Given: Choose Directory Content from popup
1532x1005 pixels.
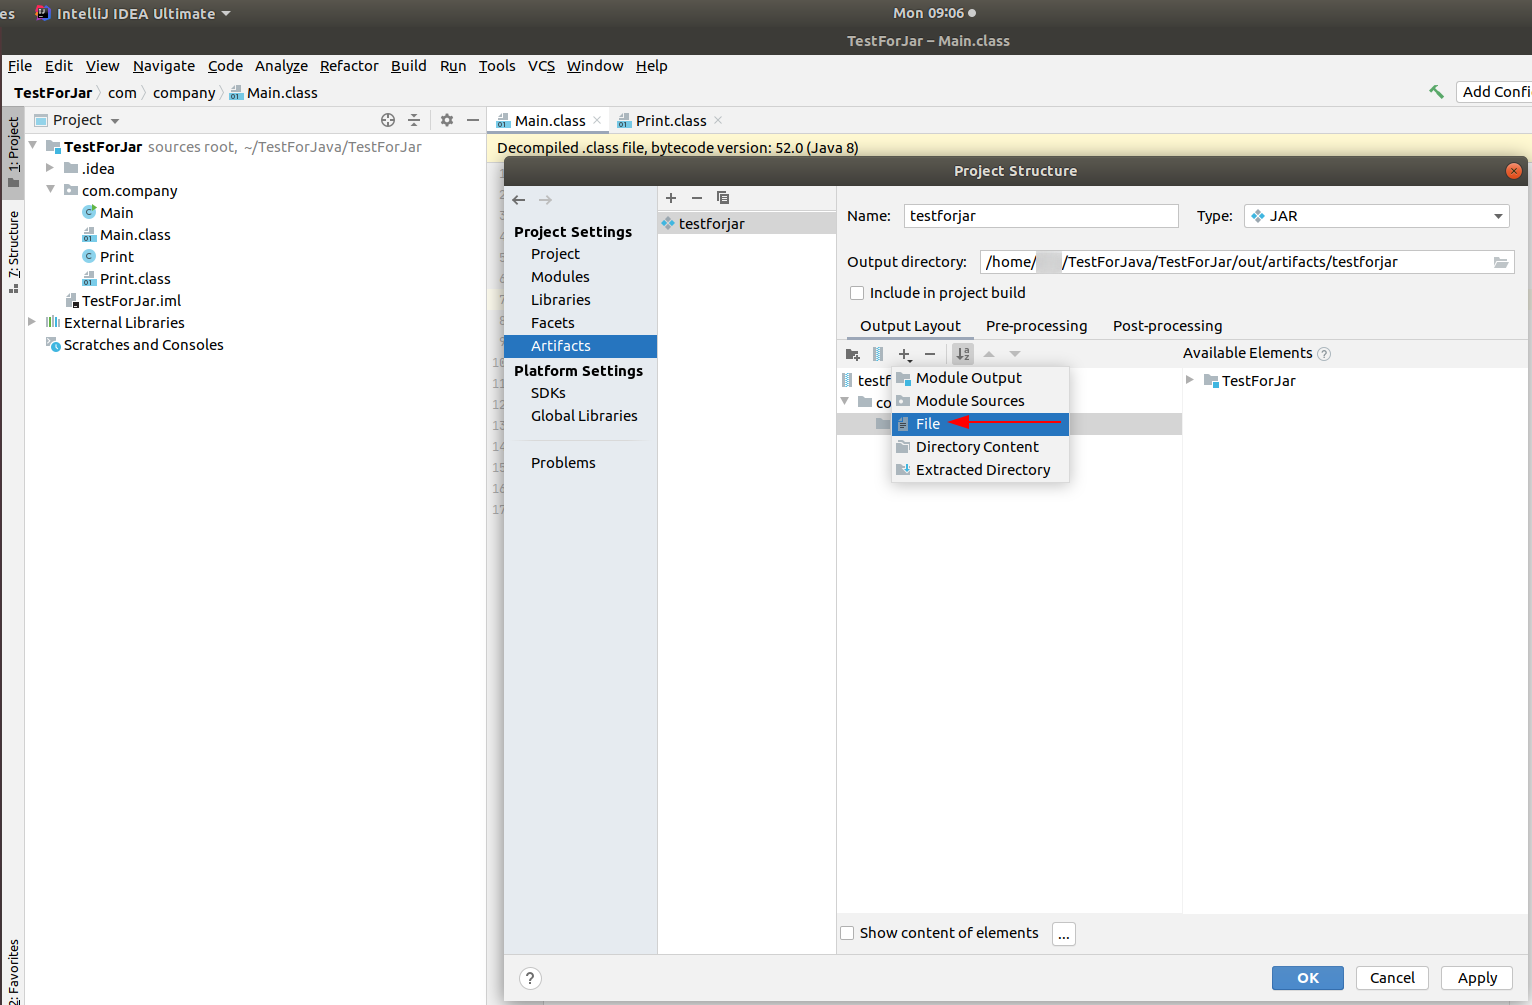Looking at the screenshot, I should [980, 447].
